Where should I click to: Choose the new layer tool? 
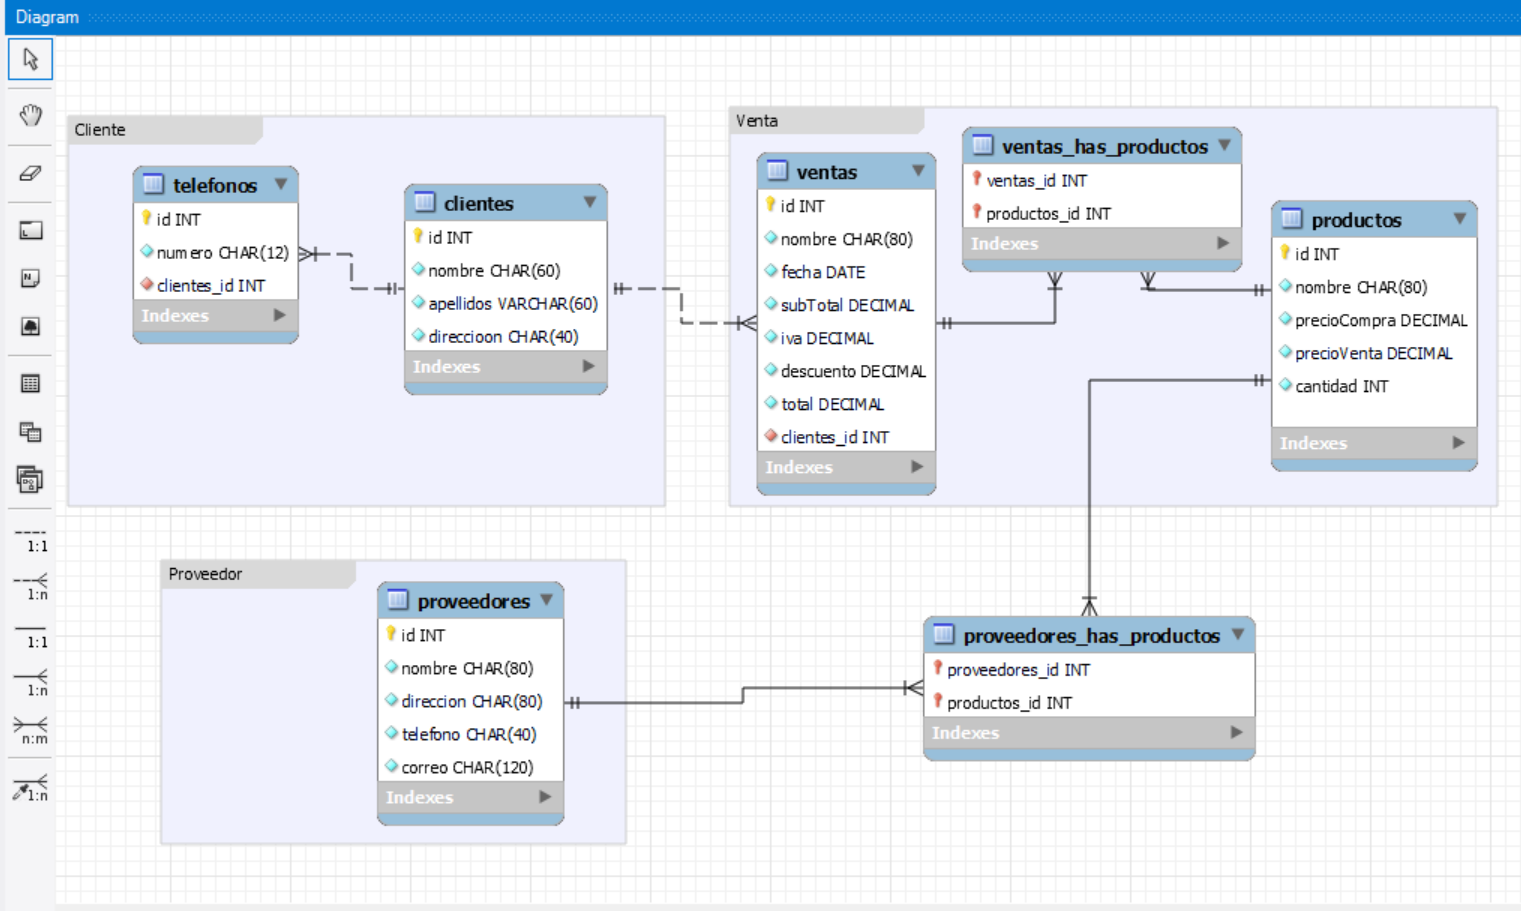(30, 231)
